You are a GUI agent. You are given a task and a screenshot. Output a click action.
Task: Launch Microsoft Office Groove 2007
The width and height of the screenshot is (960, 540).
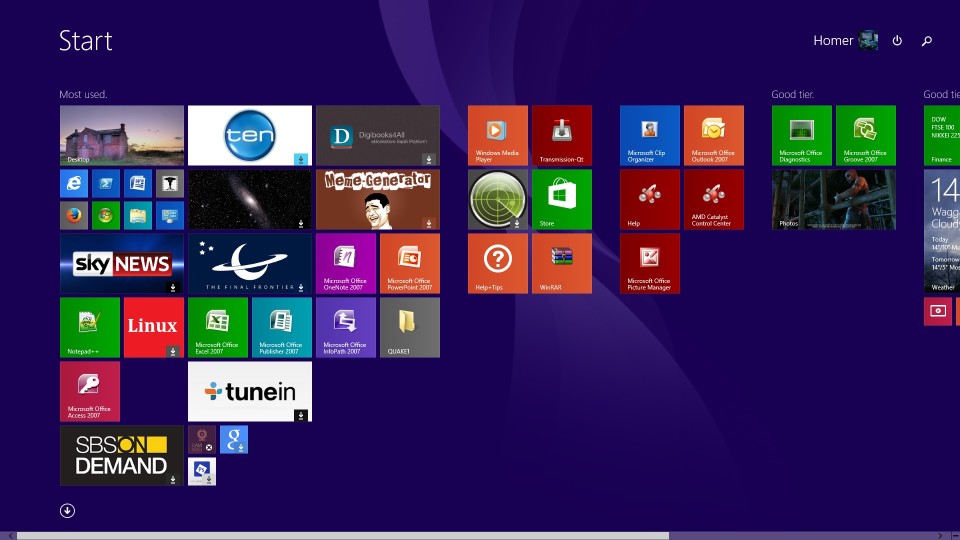(x=866, y=135)
